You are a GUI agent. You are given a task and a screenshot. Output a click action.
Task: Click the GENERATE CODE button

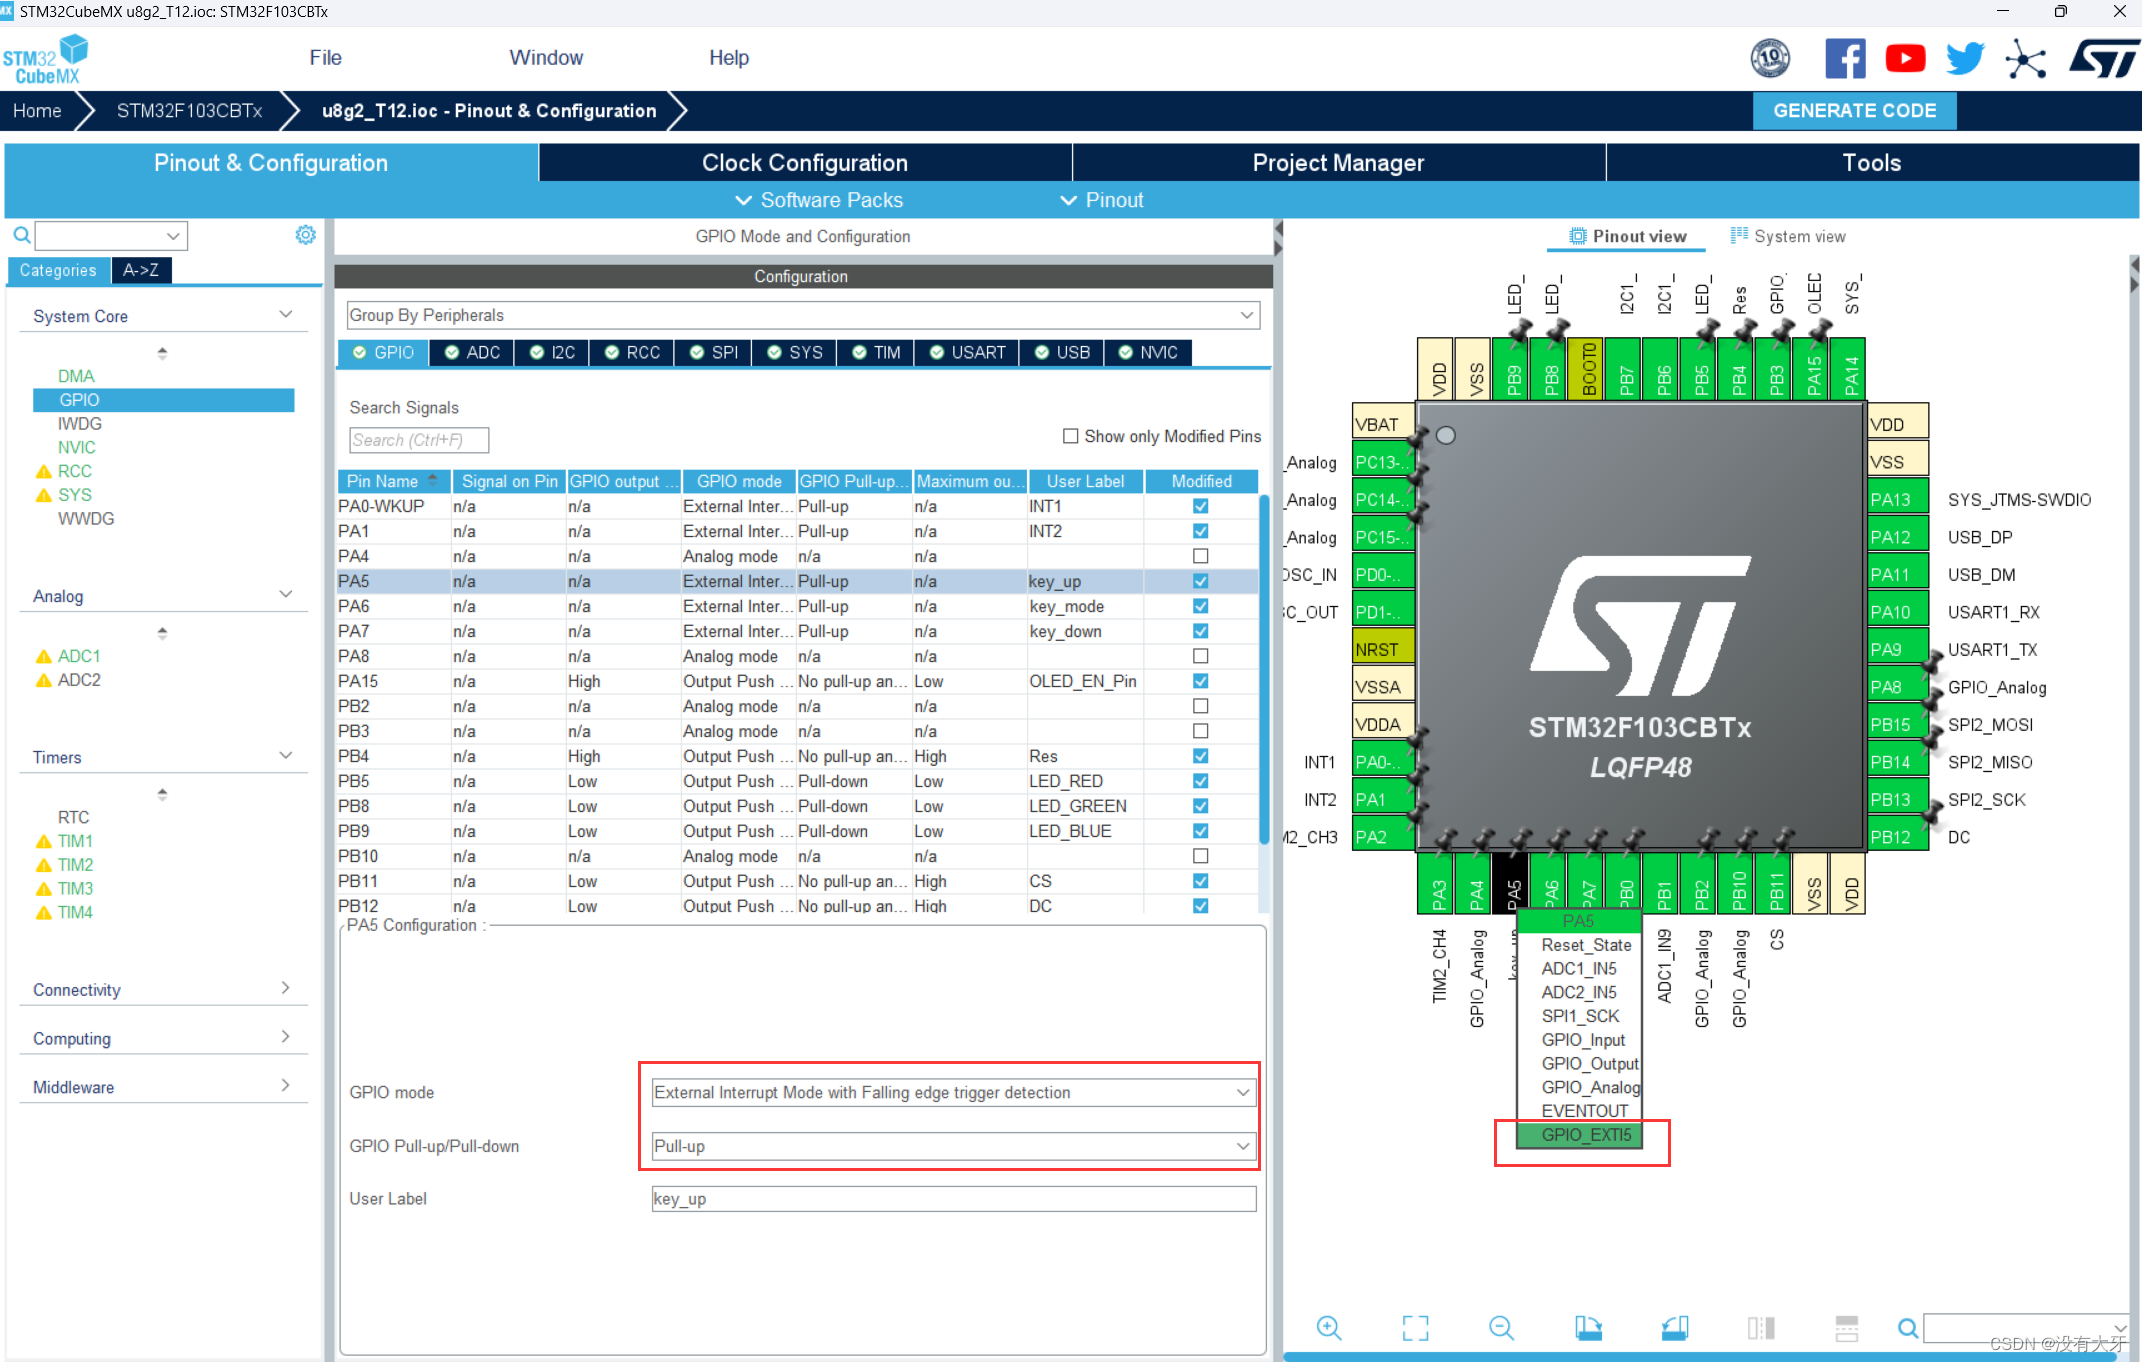point(1854,111)
